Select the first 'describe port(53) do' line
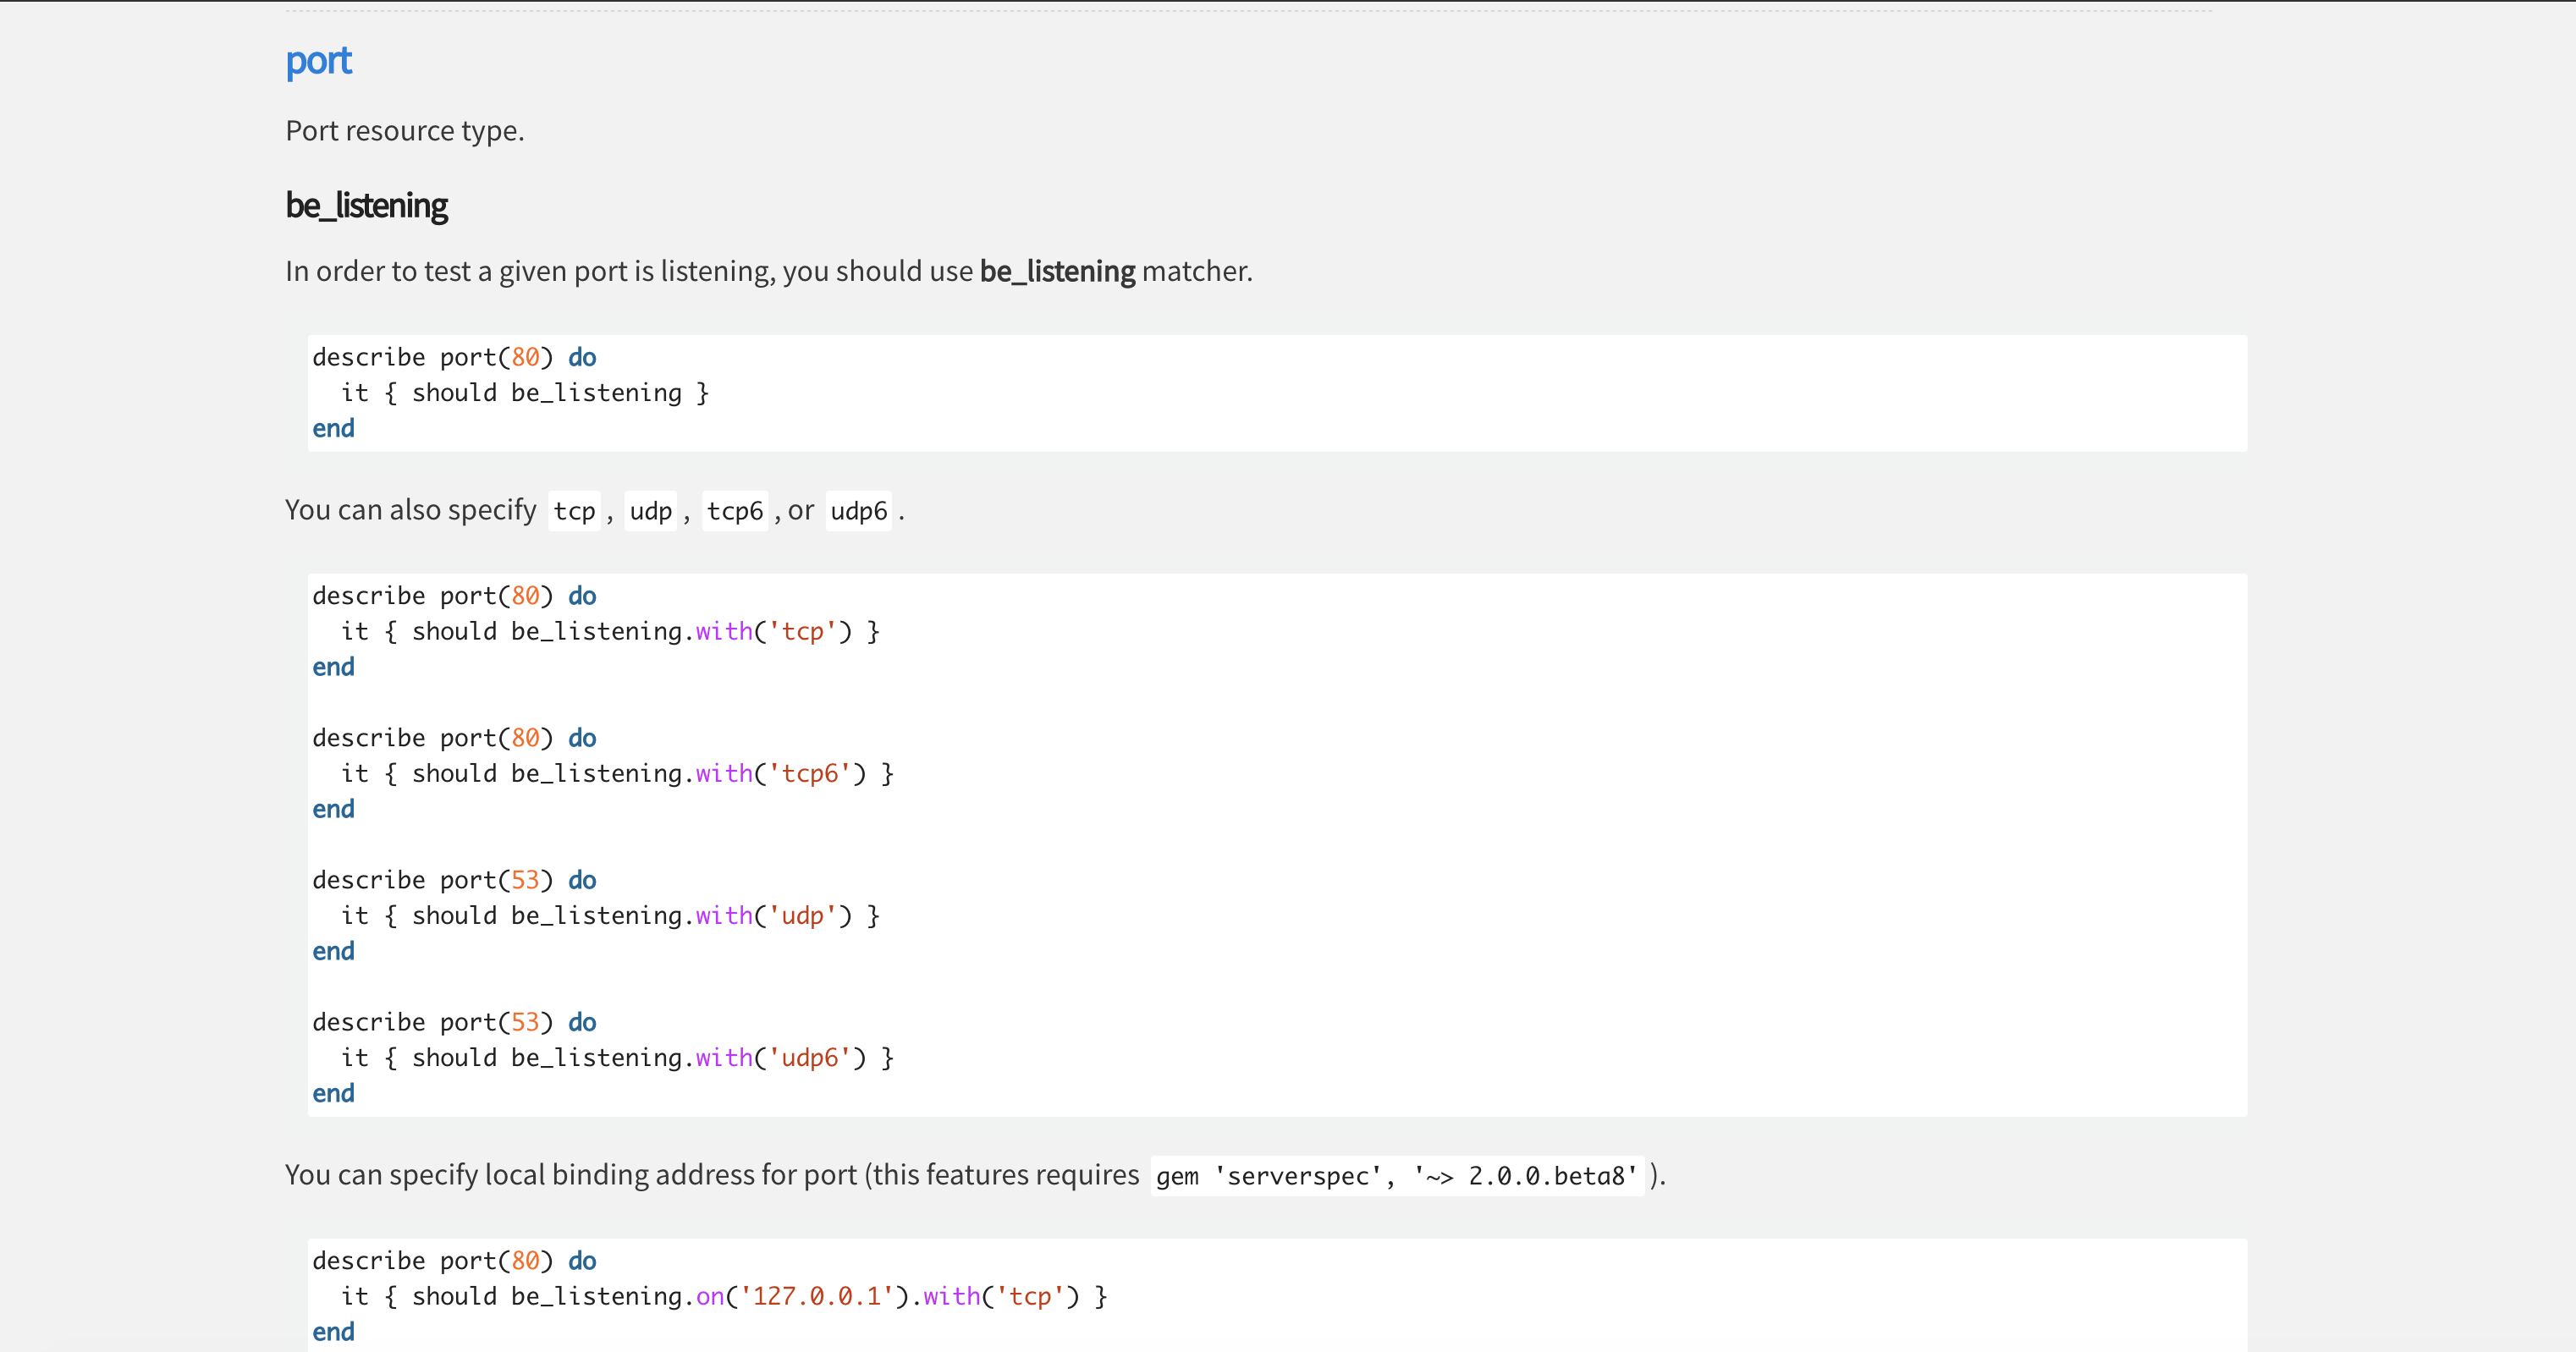Viewport: 2576px width, 1352px height. tap(454, 880)
